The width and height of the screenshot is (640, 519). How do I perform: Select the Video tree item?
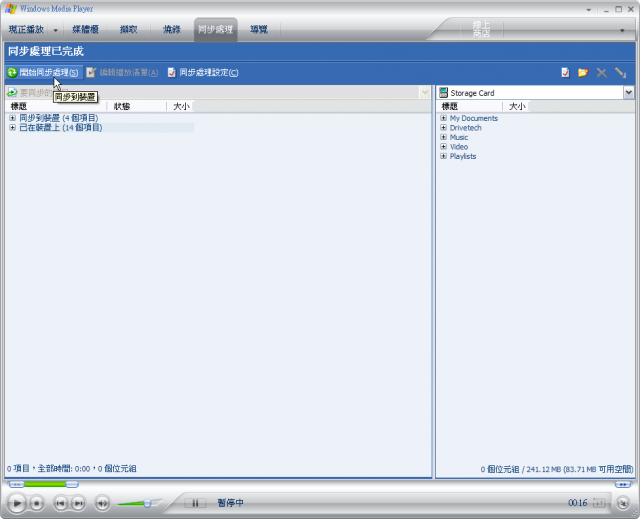[x=459, y=146]
